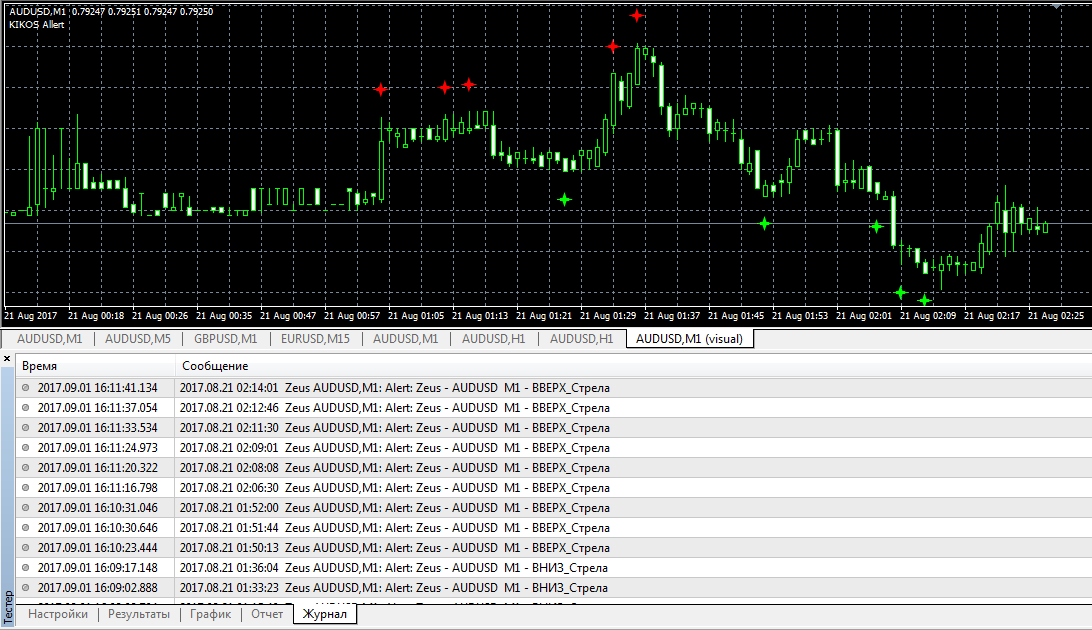Click status icon of 16:09:02.888 log entry
1092x630 pixels.
tap(26, 587)
